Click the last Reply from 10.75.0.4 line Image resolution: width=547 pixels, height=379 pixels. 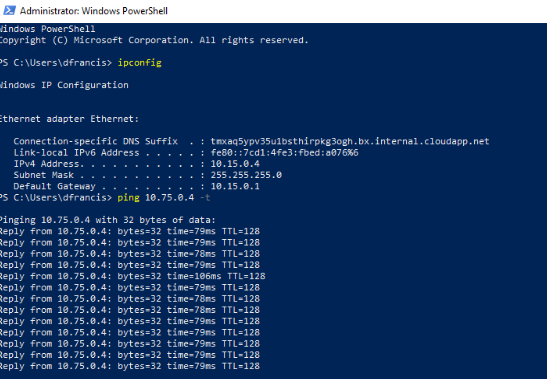click(x=130, y=366)
